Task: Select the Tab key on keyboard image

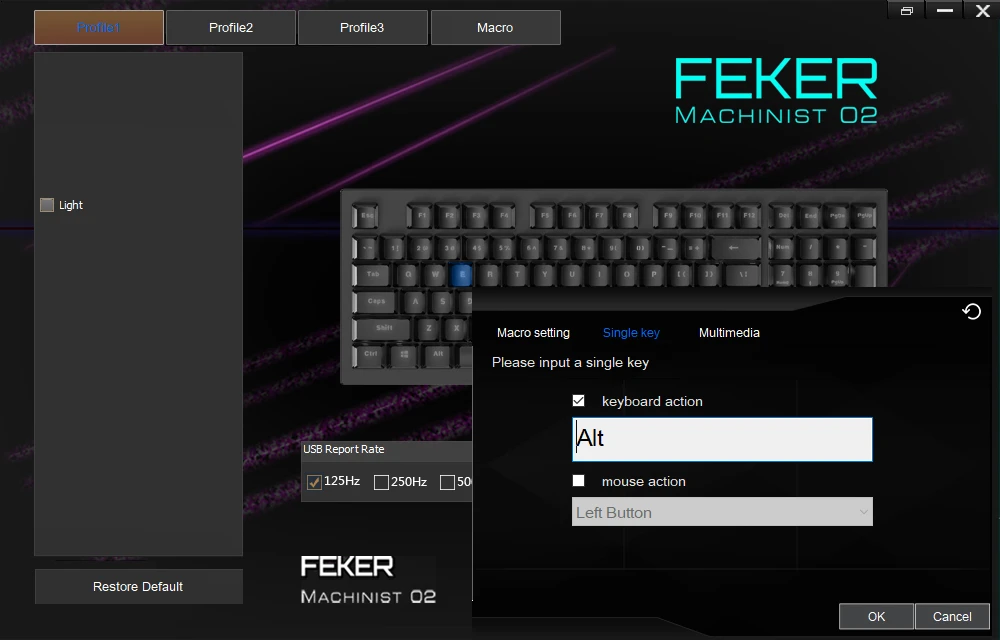Action: click(x=374, y=275)
